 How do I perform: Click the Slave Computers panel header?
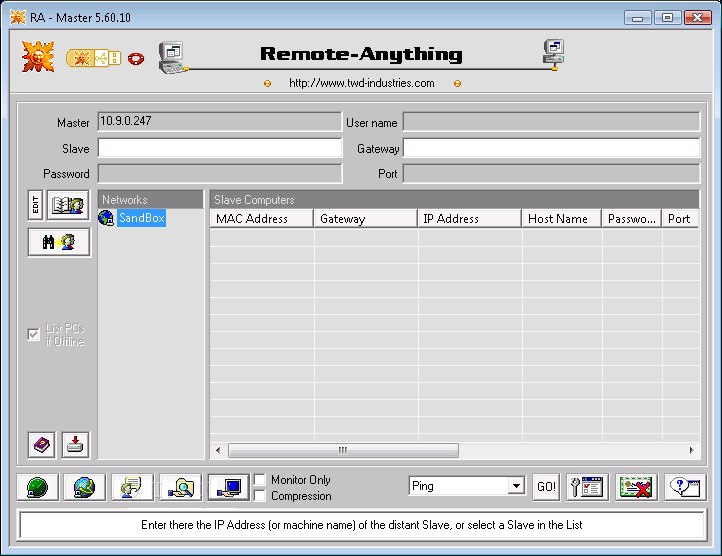click(x=454, y=199)
